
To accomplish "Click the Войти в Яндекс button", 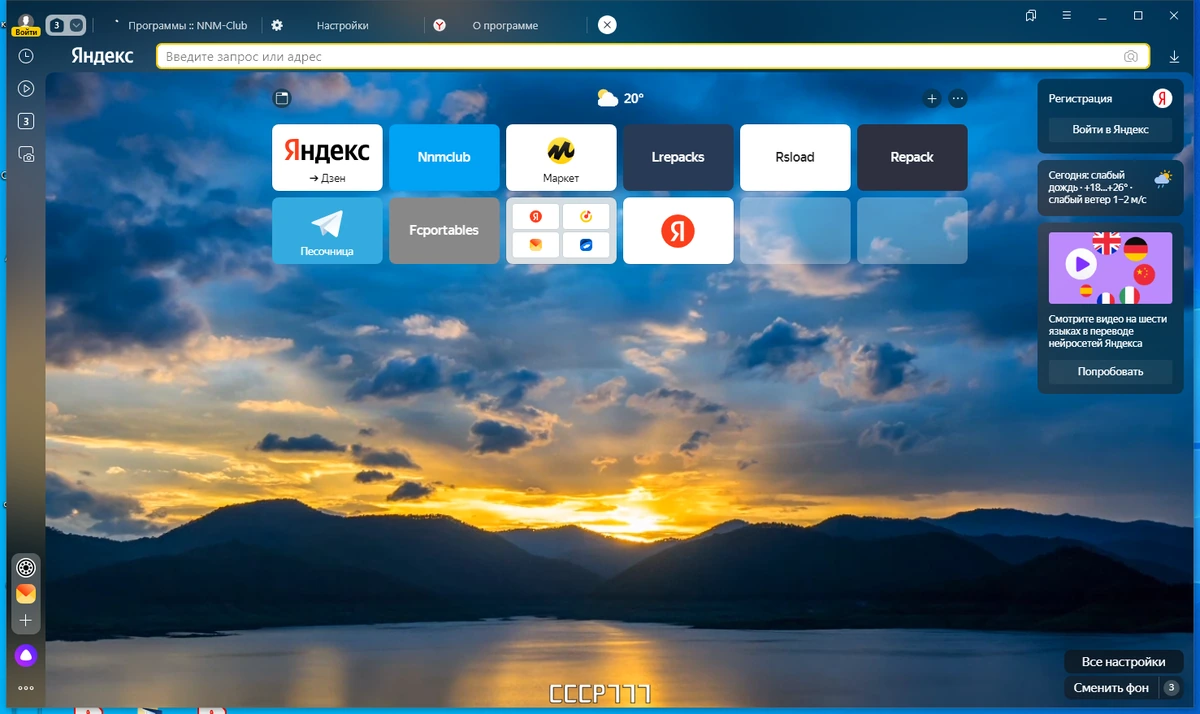I will (x=1110, y=129).
